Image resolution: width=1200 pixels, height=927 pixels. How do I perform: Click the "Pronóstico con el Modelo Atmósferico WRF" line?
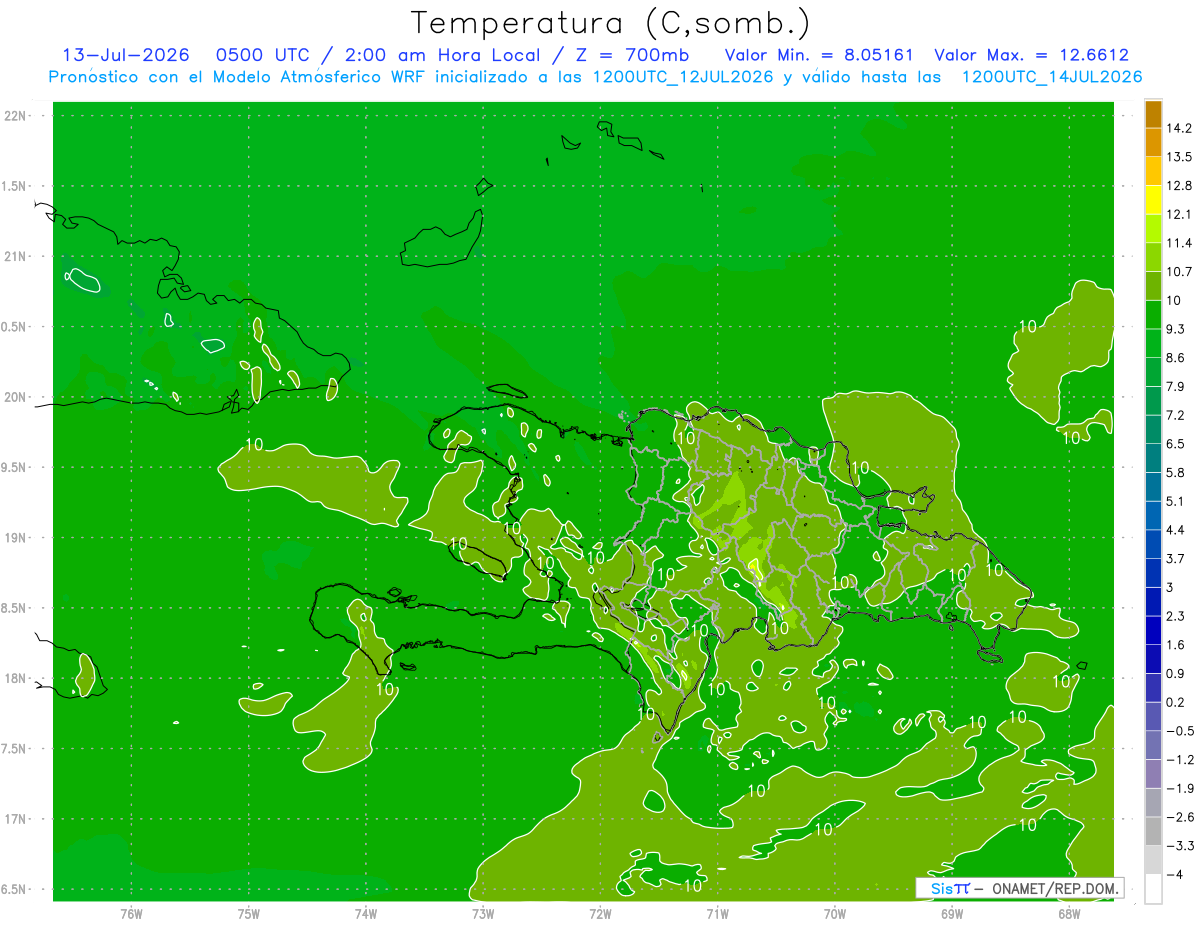(595, 77)
